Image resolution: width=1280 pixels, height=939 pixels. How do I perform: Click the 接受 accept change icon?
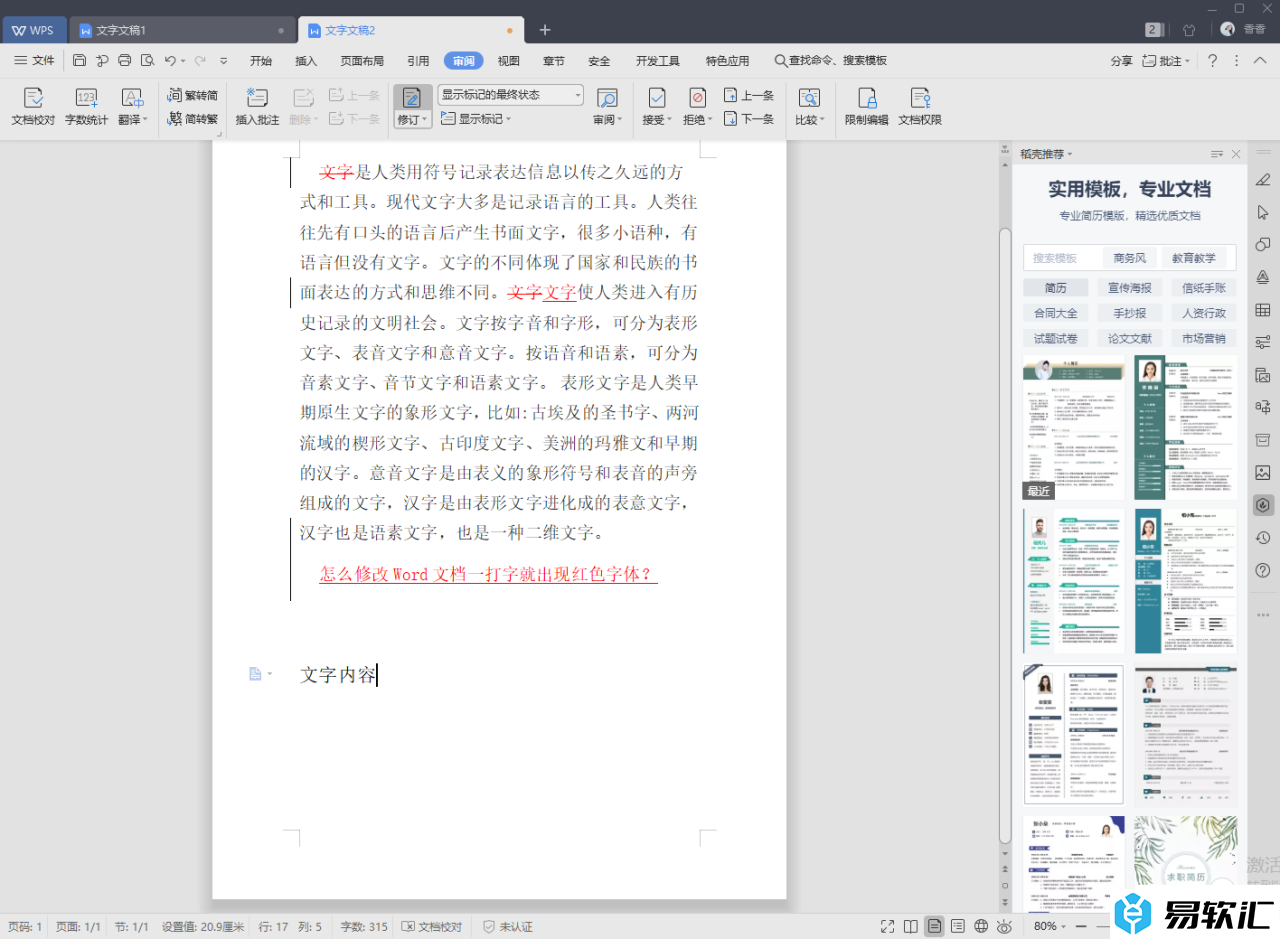point(657,98)
